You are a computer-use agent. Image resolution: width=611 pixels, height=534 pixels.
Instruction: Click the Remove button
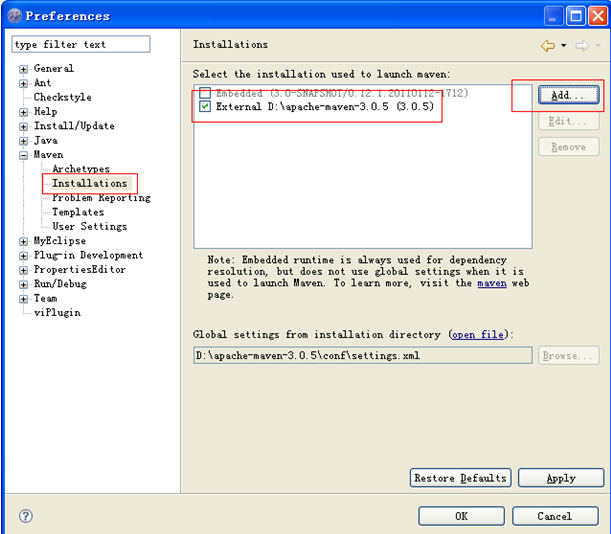tap(569, 147)
